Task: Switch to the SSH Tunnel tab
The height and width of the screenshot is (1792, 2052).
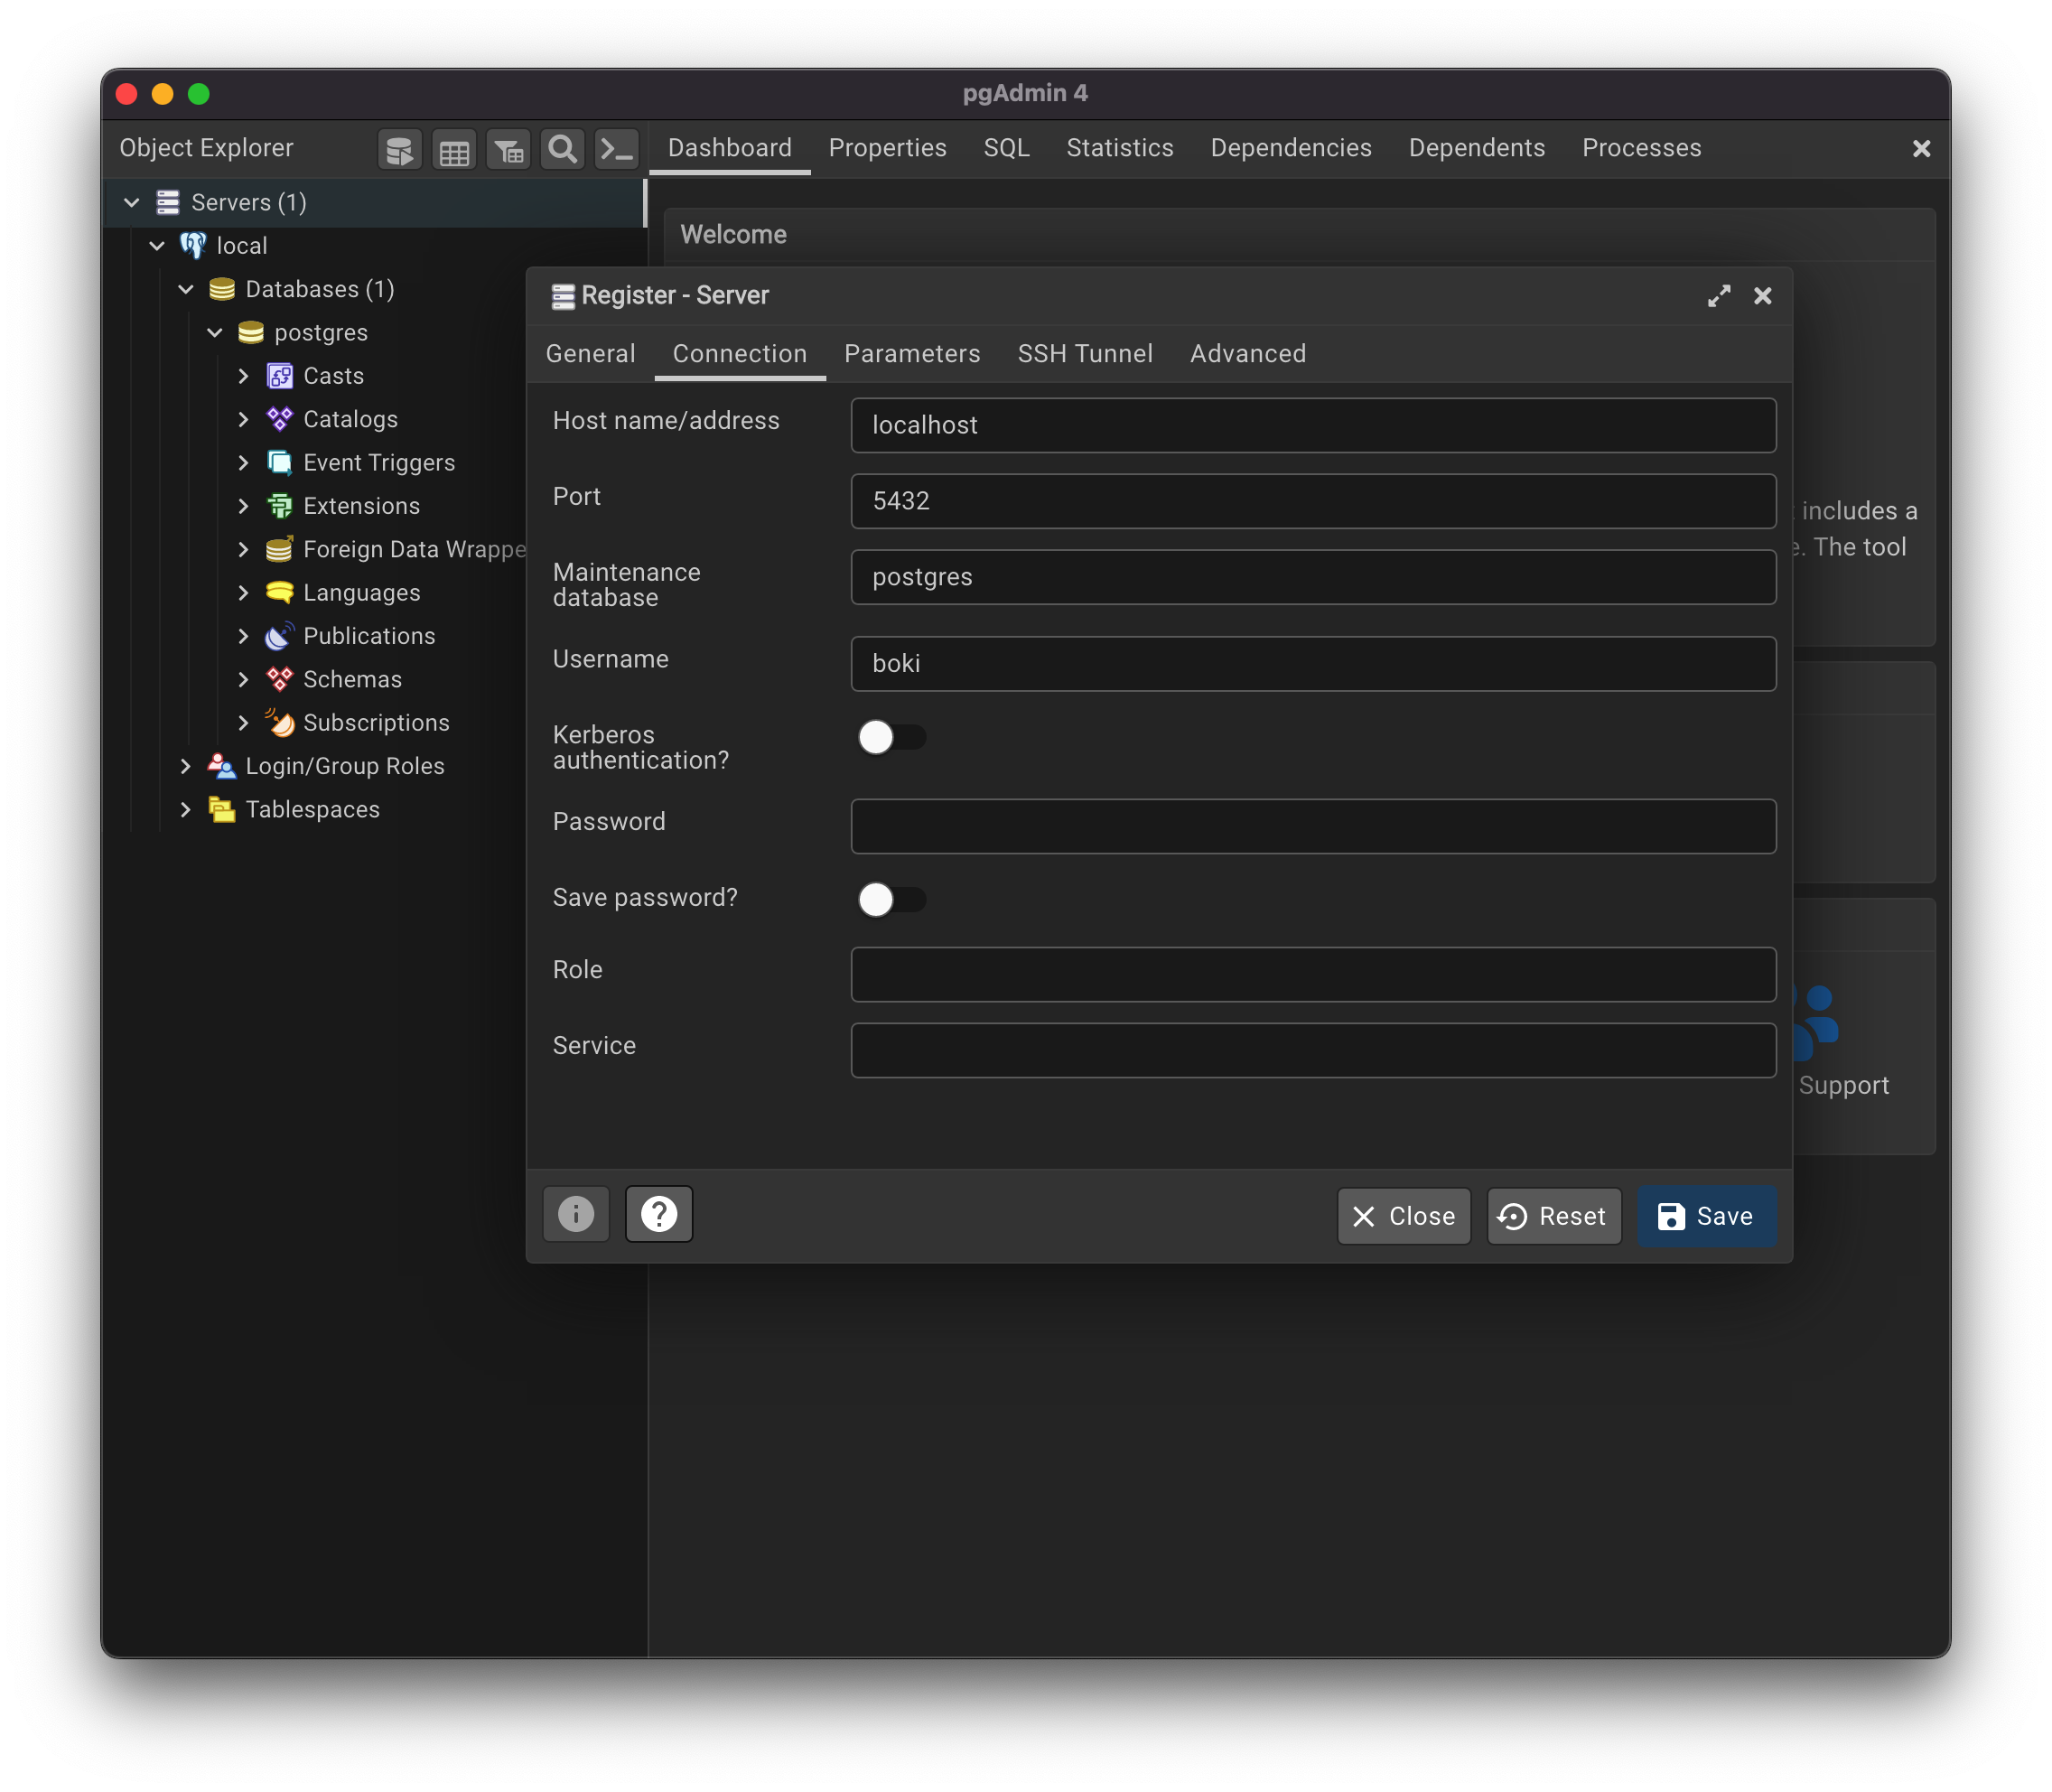Action: click(x=1085, y=354)
